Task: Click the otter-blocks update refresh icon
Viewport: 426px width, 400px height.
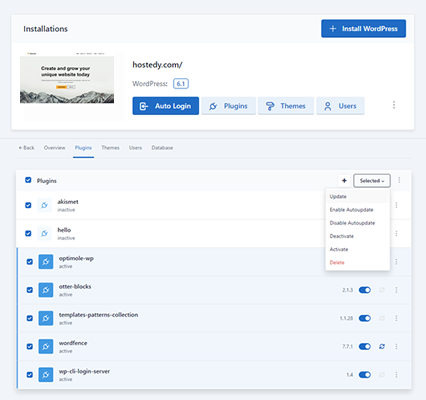Action: click(x=382, y=290)
